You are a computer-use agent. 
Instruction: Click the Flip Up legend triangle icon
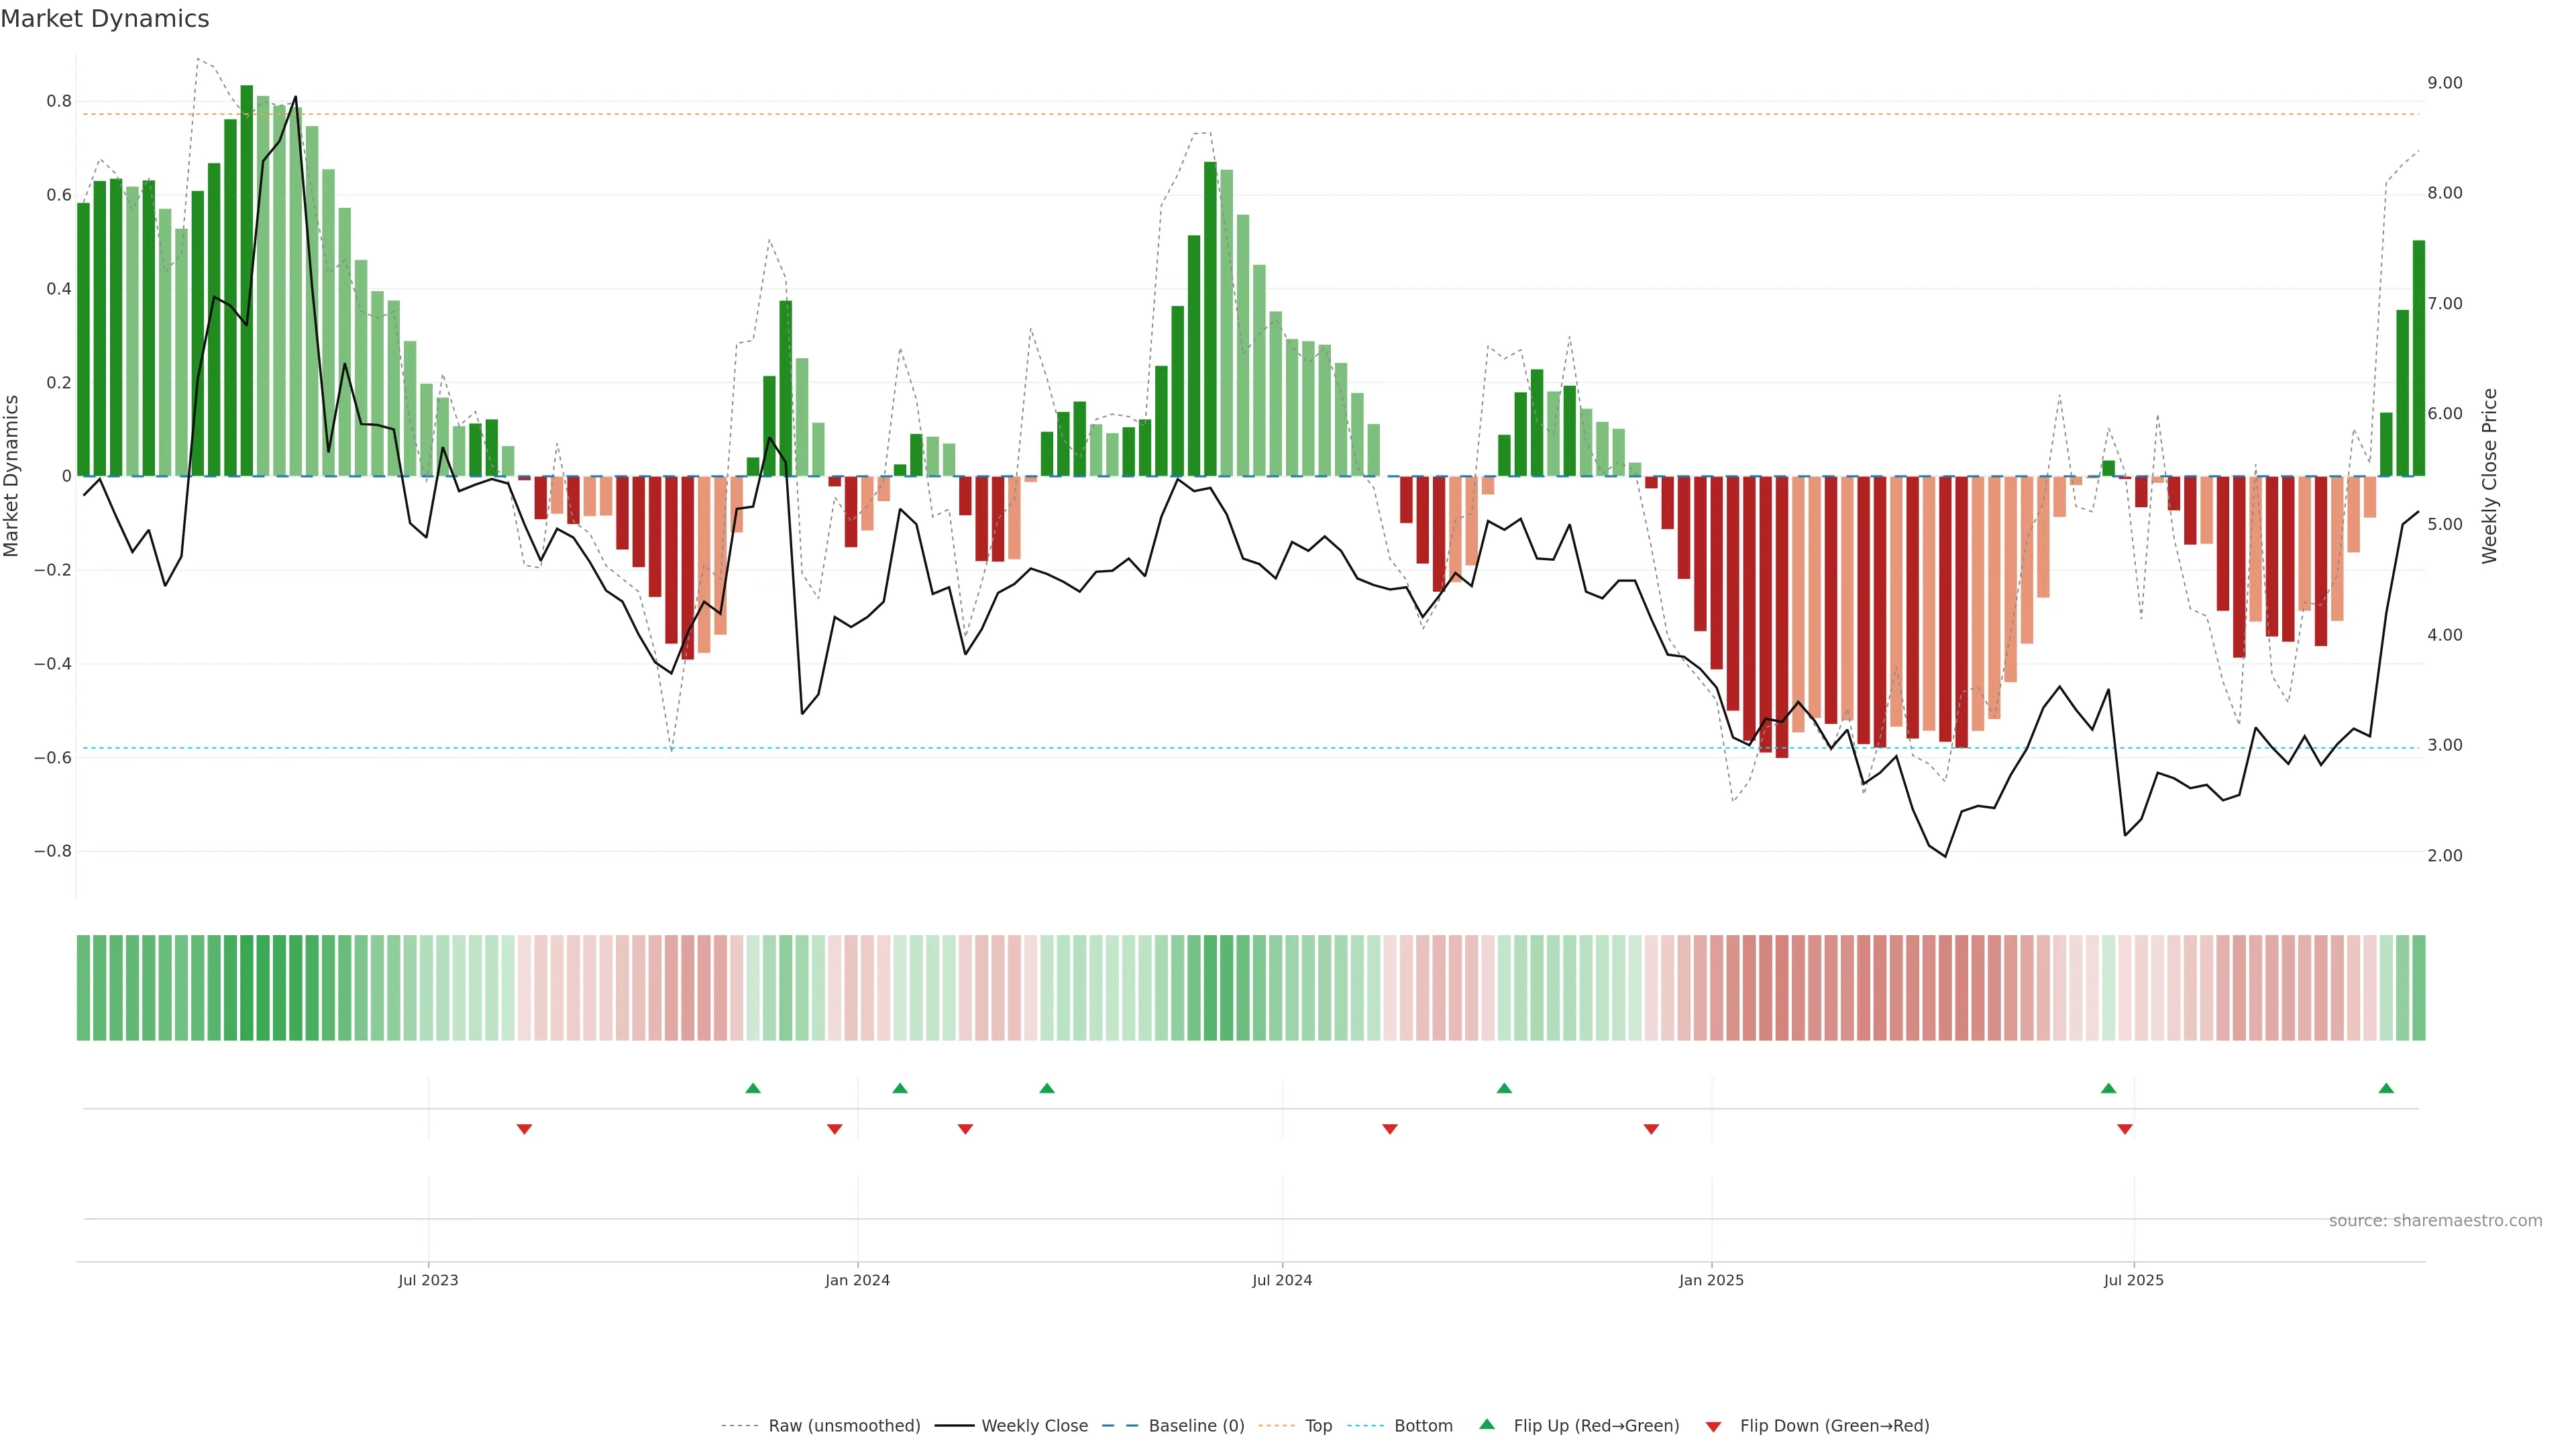click(x=1487, y=1424)
